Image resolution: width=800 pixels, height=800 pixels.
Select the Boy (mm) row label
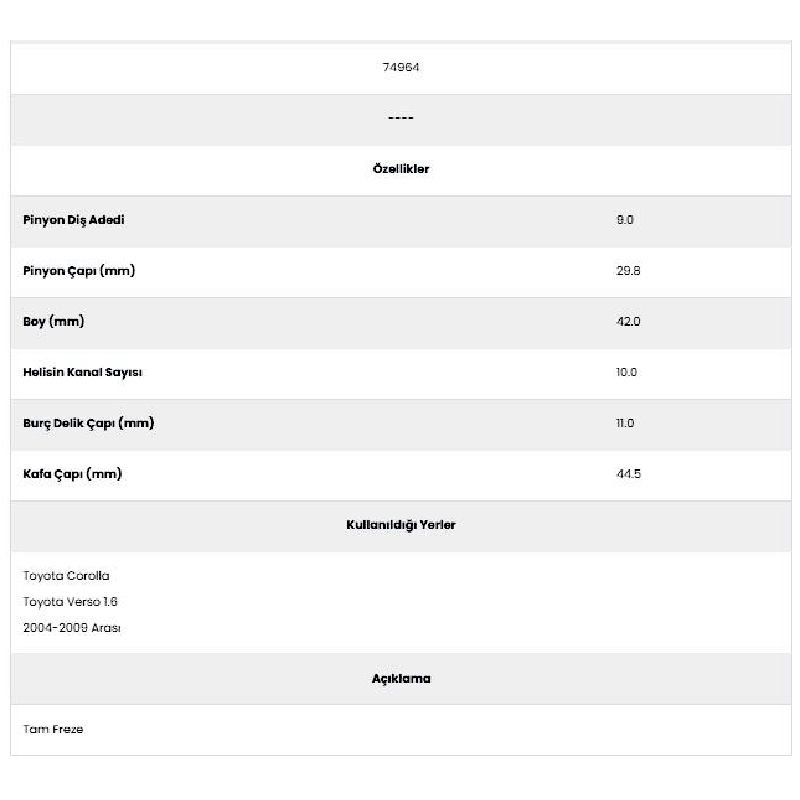(54, 321)
